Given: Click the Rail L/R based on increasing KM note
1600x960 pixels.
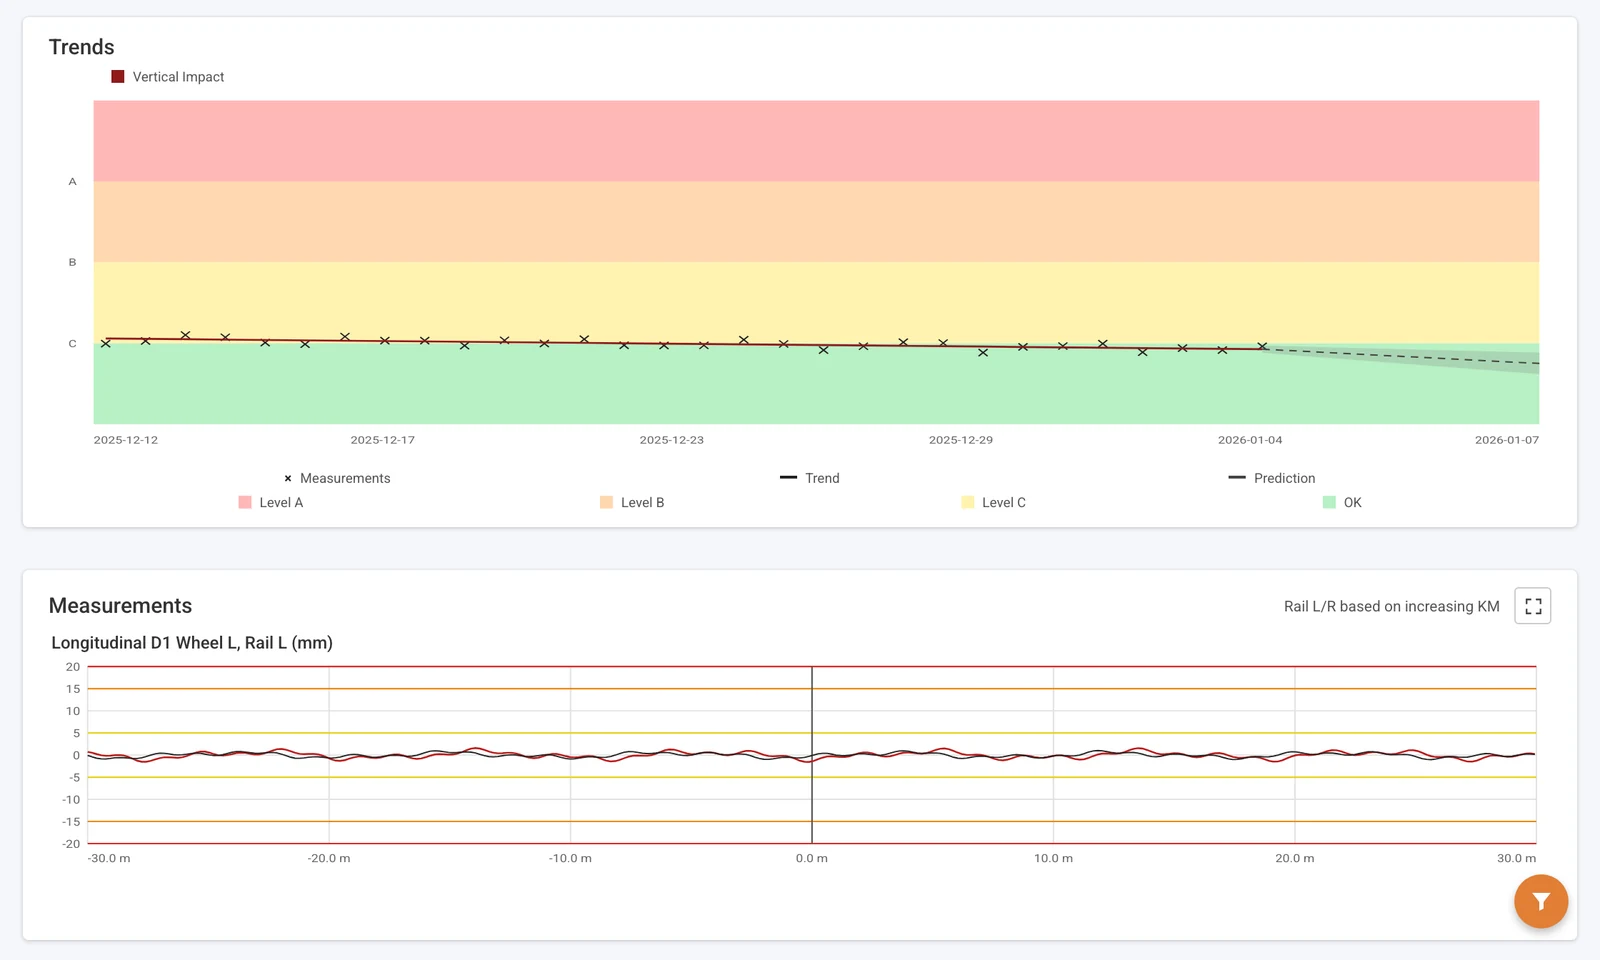Looking at the screenshot, I should (1392, 606).
